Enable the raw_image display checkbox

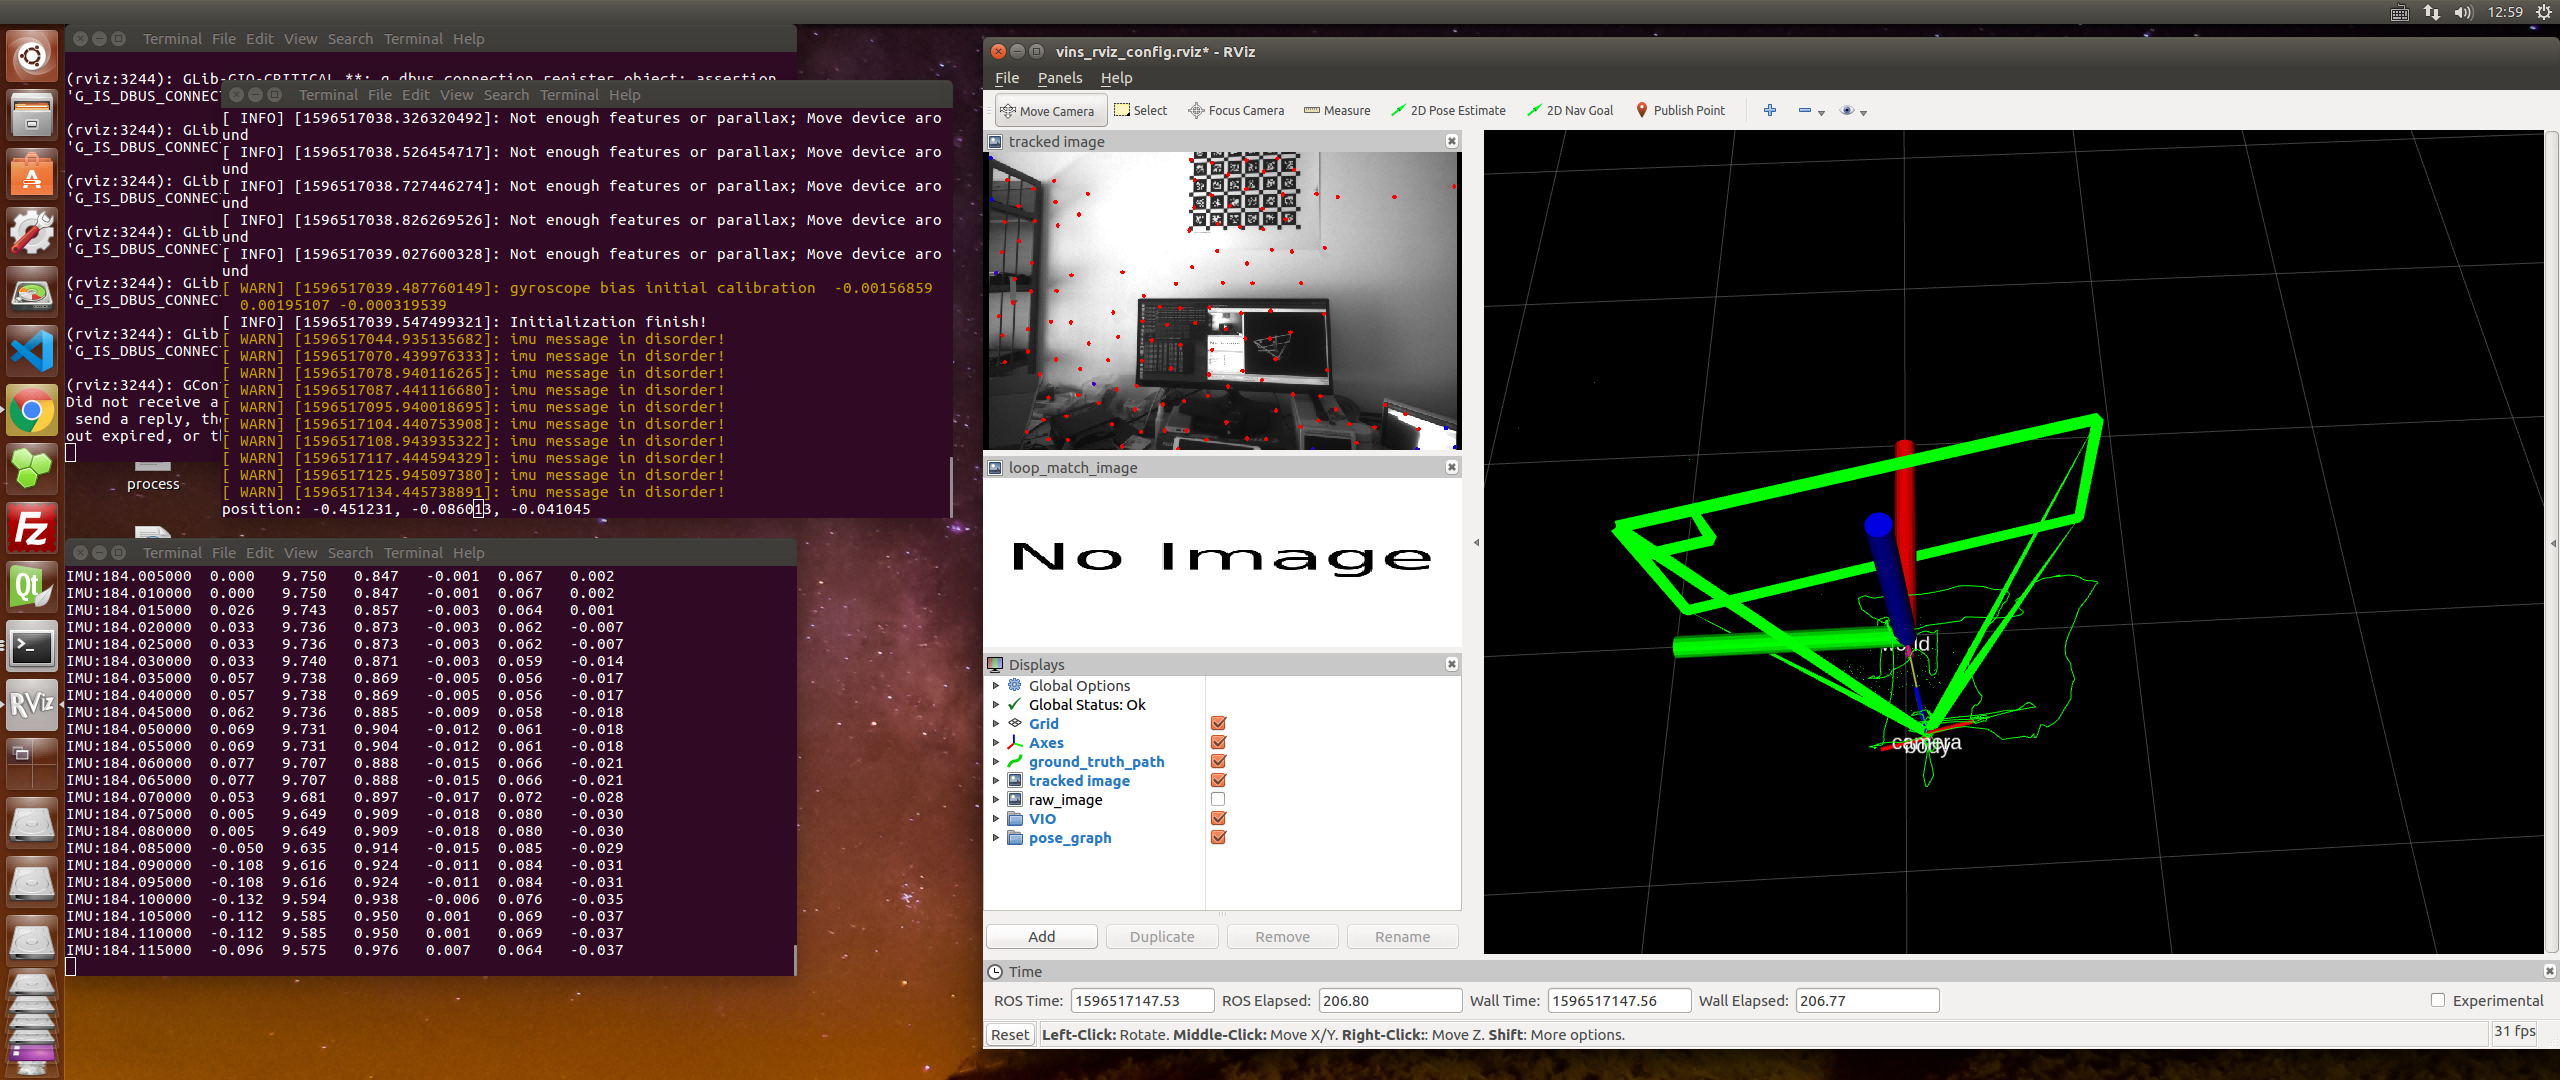(1217, 799)
